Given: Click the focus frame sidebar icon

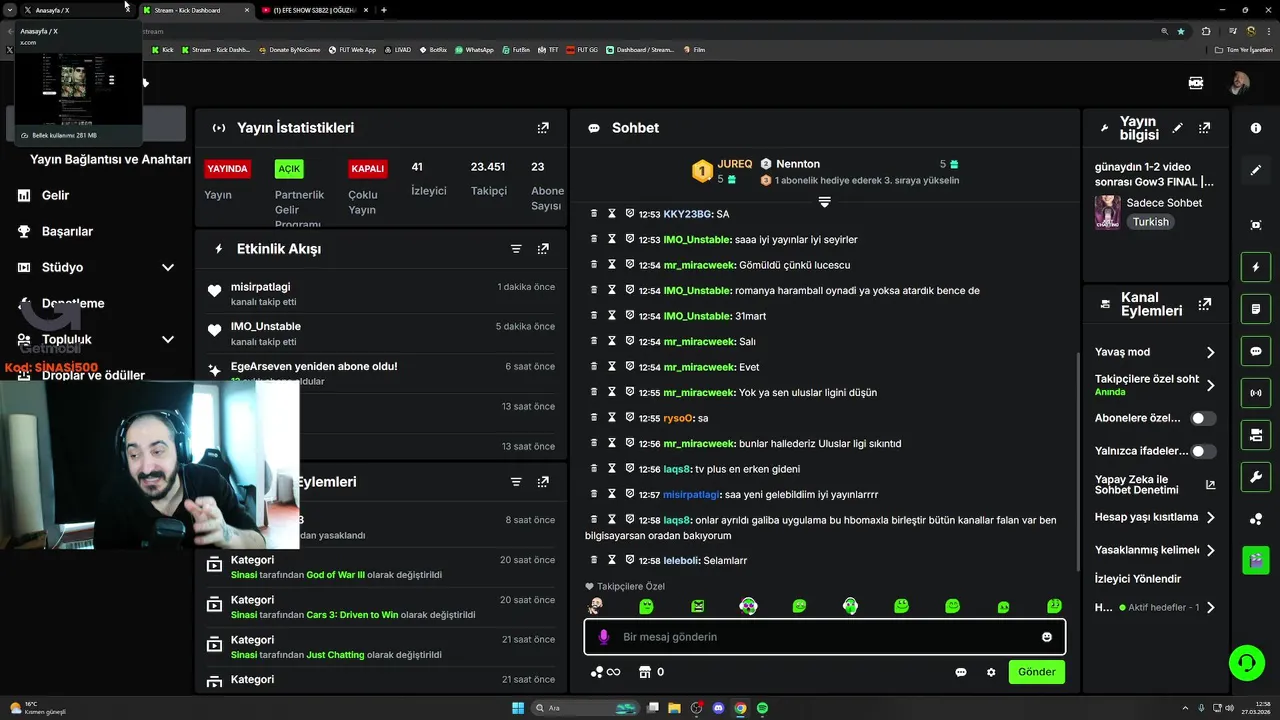Looking at the screenshot, I should pos(1256,226).
